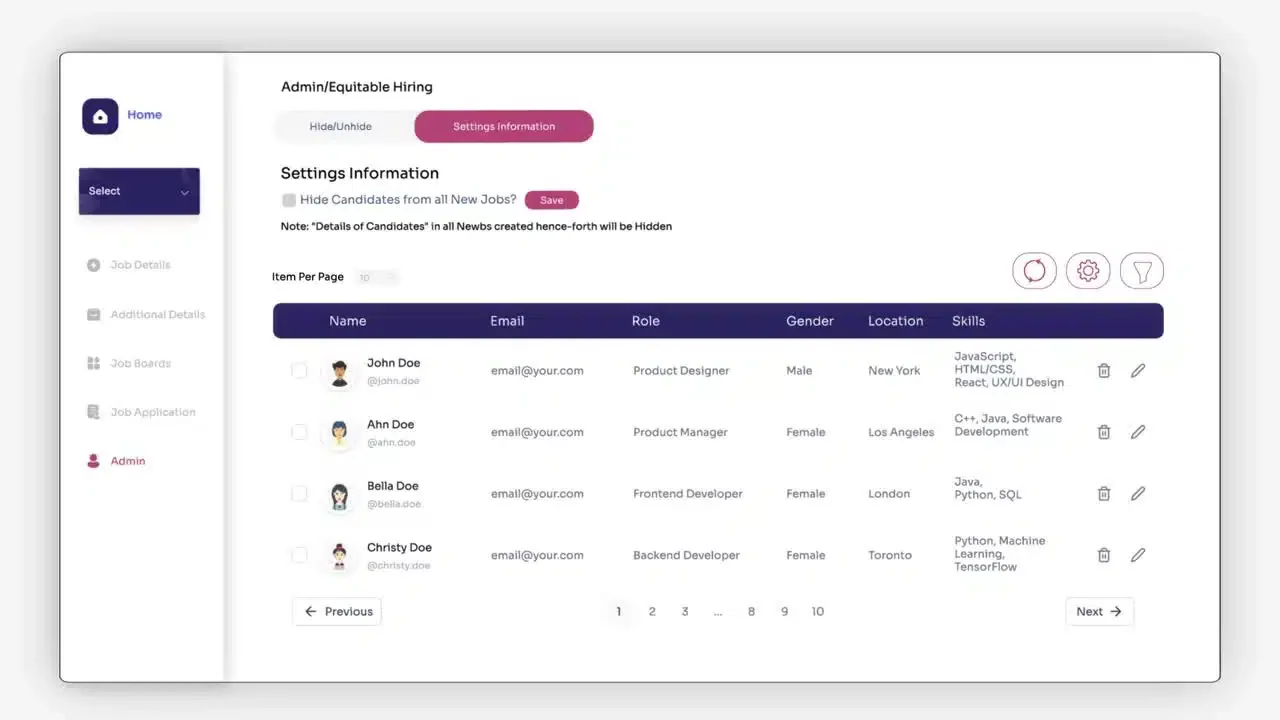Click Ahn Doe's avatar
Viewport: 1280px width, 720px height.
tap(340, 434)
